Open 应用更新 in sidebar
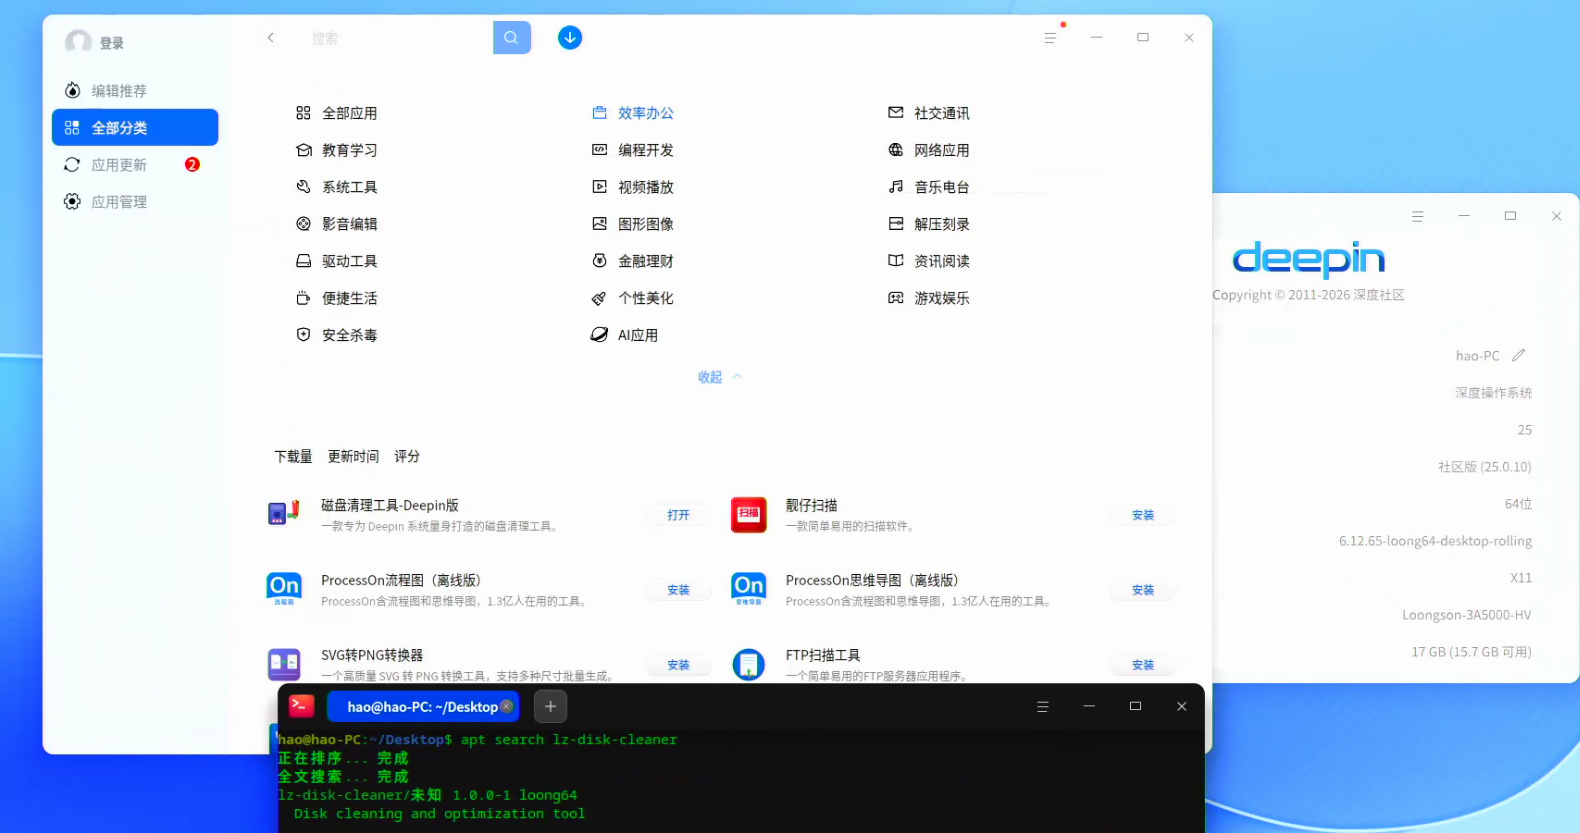Image resolution: width=1580 pixels, height=833 pixels. pyautogui.click(x=135, y=165)
